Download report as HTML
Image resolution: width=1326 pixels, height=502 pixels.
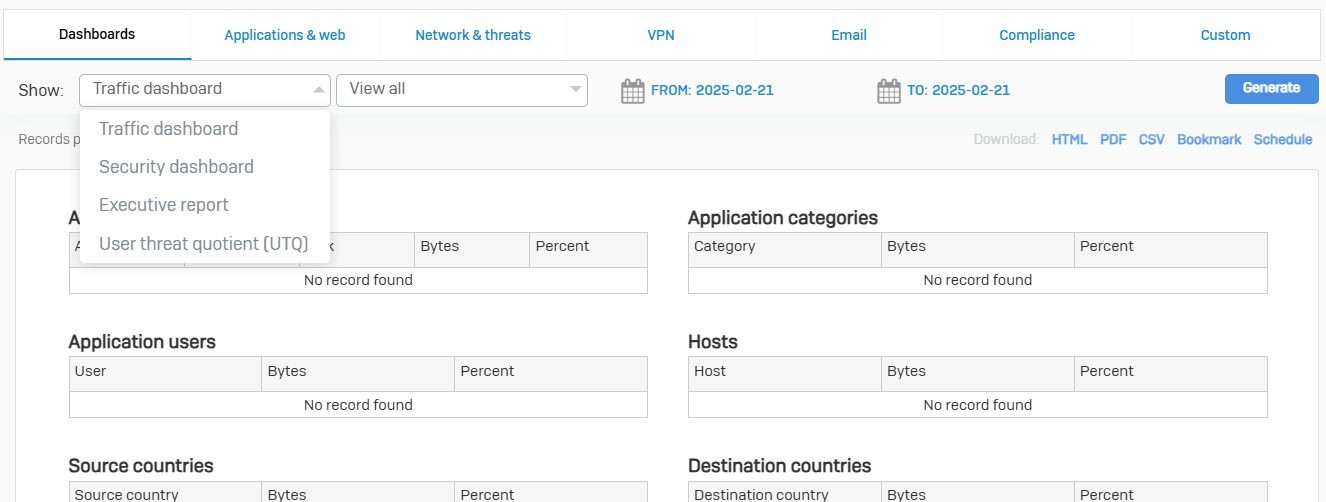[1069, 140]
